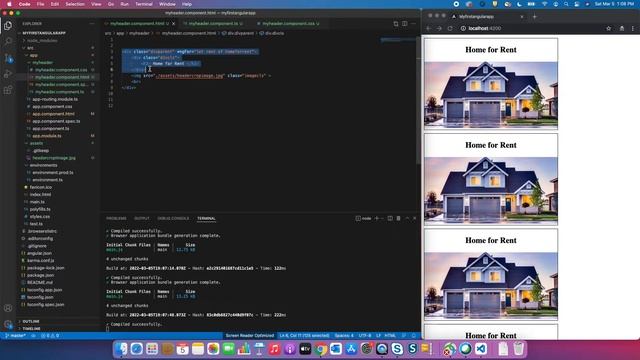Maximize the terminal panel with the up chevron
The width and height of the screenshot is (640, 360).
click(x=407, y=218)
